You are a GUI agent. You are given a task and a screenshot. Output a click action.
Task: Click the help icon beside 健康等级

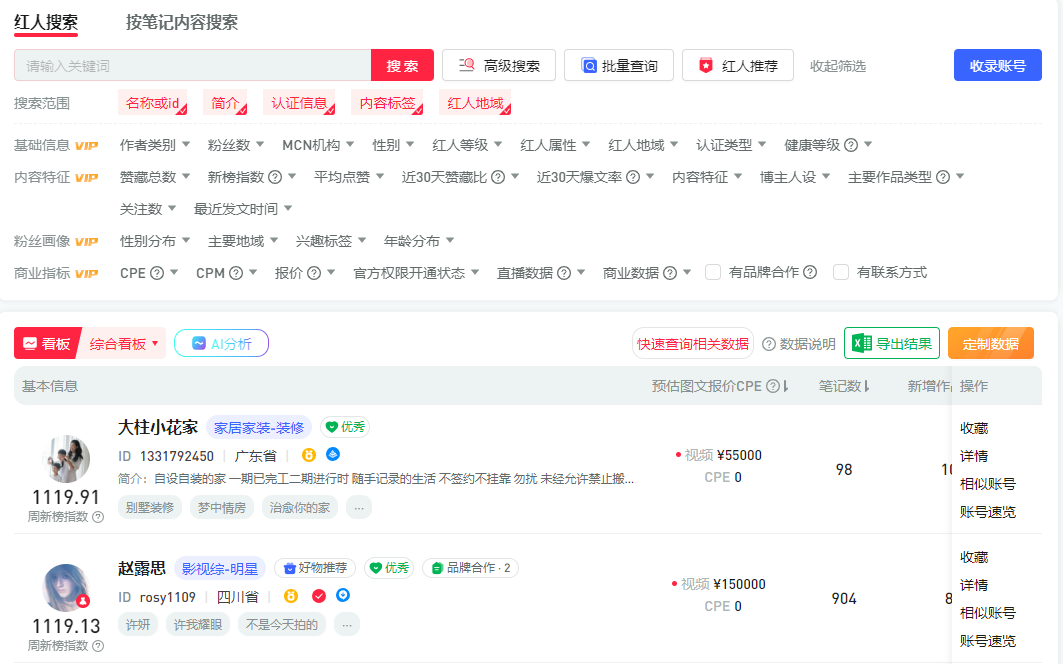tap(851, 145)
